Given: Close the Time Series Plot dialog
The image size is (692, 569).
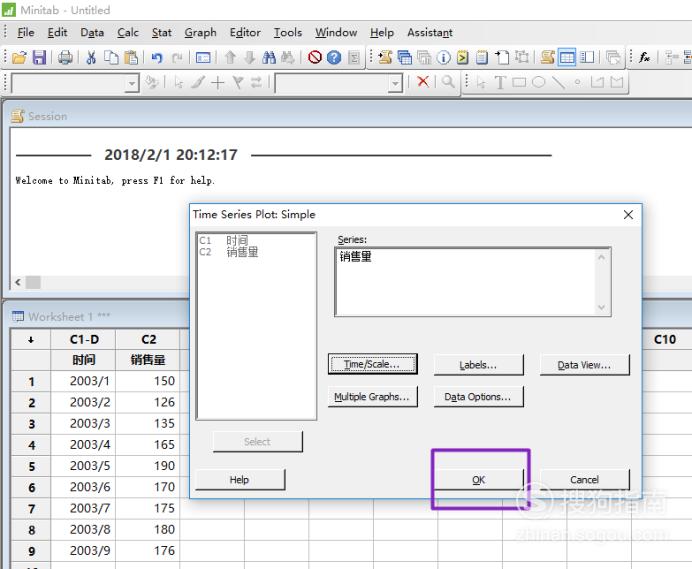Looking at the screenshot, I should click(628, 215).
